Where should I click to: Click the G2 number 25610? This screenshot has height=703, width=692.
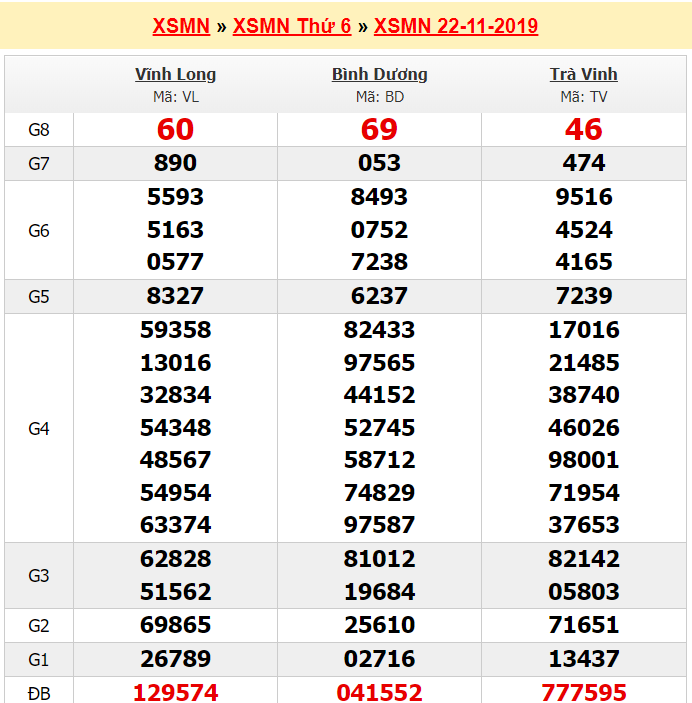click(x=379, y=625)
